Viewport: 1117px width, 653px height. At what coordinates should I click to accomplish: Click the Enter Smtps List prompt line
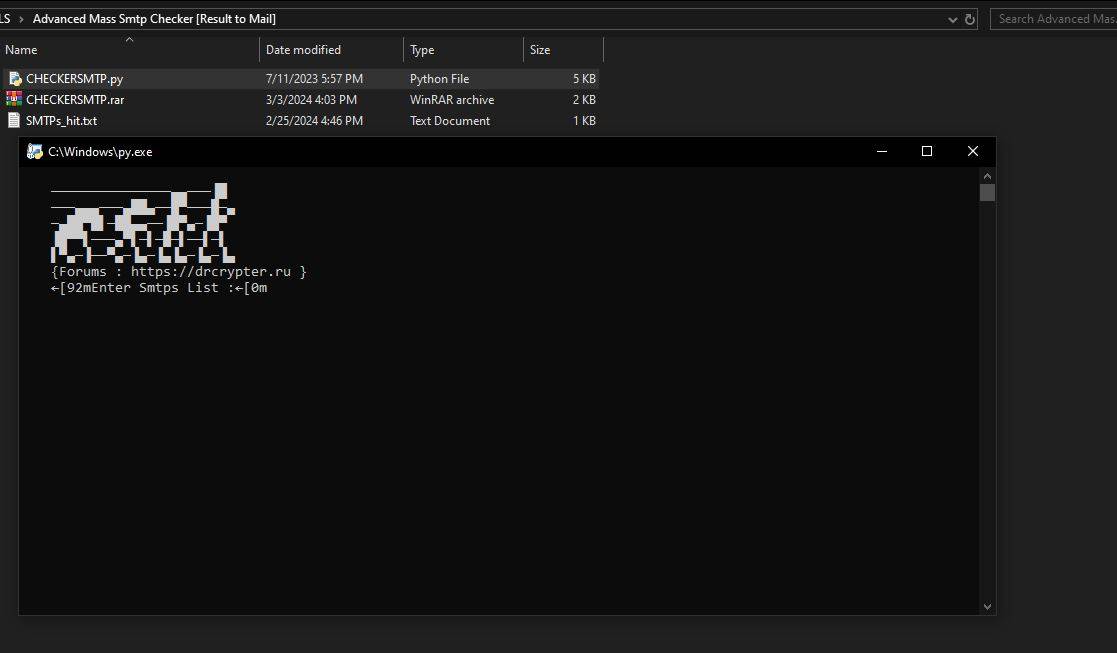tap(159, 288)
